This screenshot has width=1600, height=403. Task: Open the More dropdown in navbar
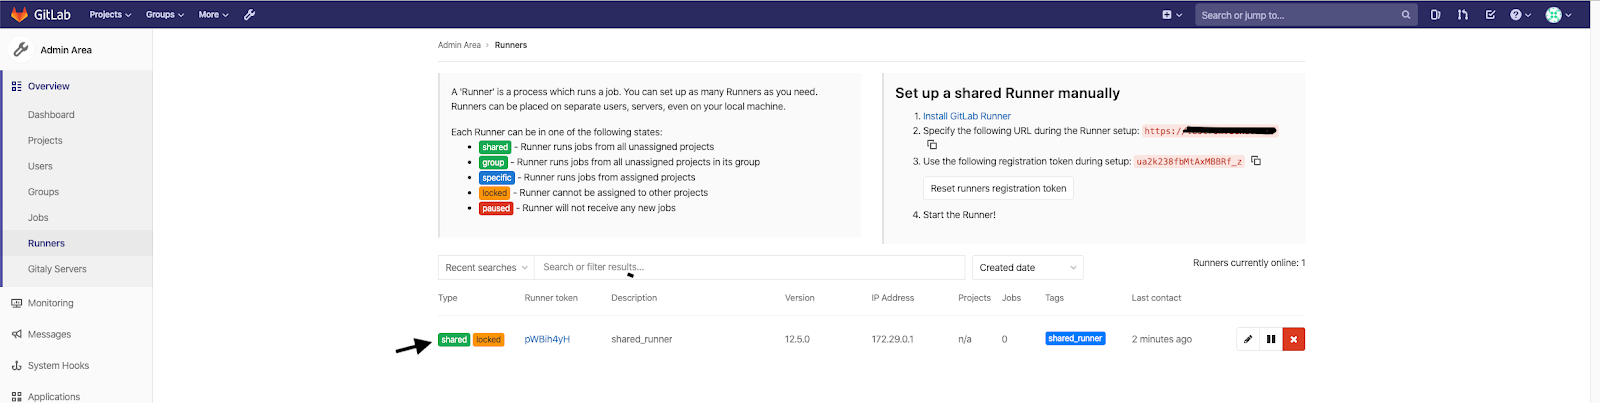[213, 15]
